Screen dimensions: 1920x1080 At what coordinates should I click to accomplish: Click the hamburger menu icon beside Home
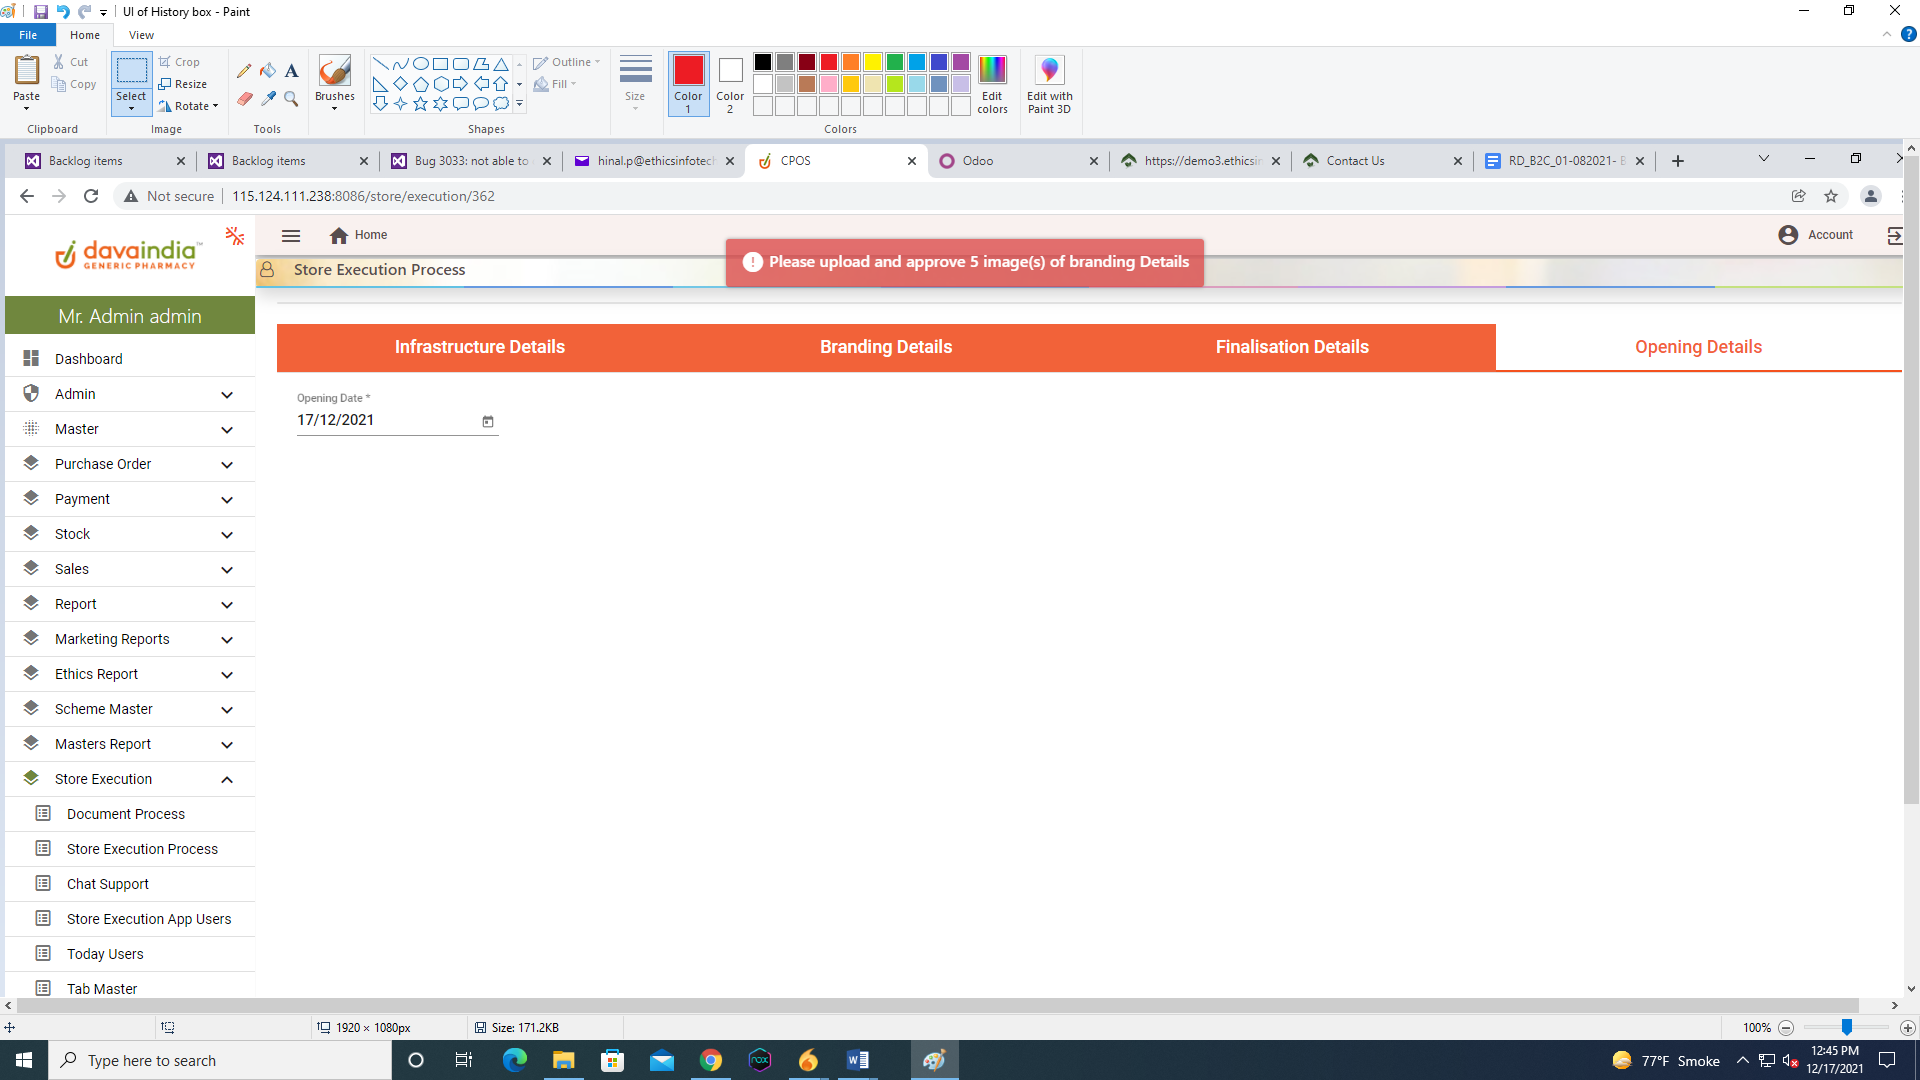pyautogui.click(x=291, y=236)
